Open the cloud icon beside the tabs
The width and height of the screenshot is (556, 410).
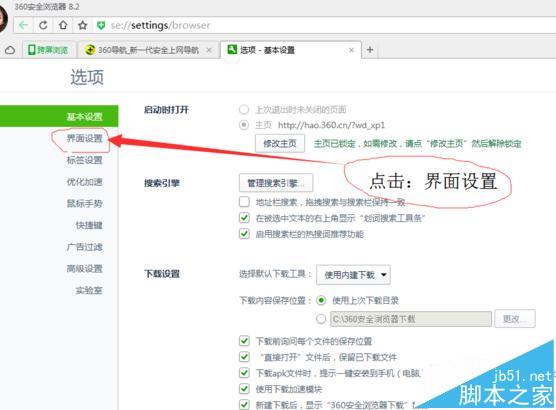click(10, 50)
